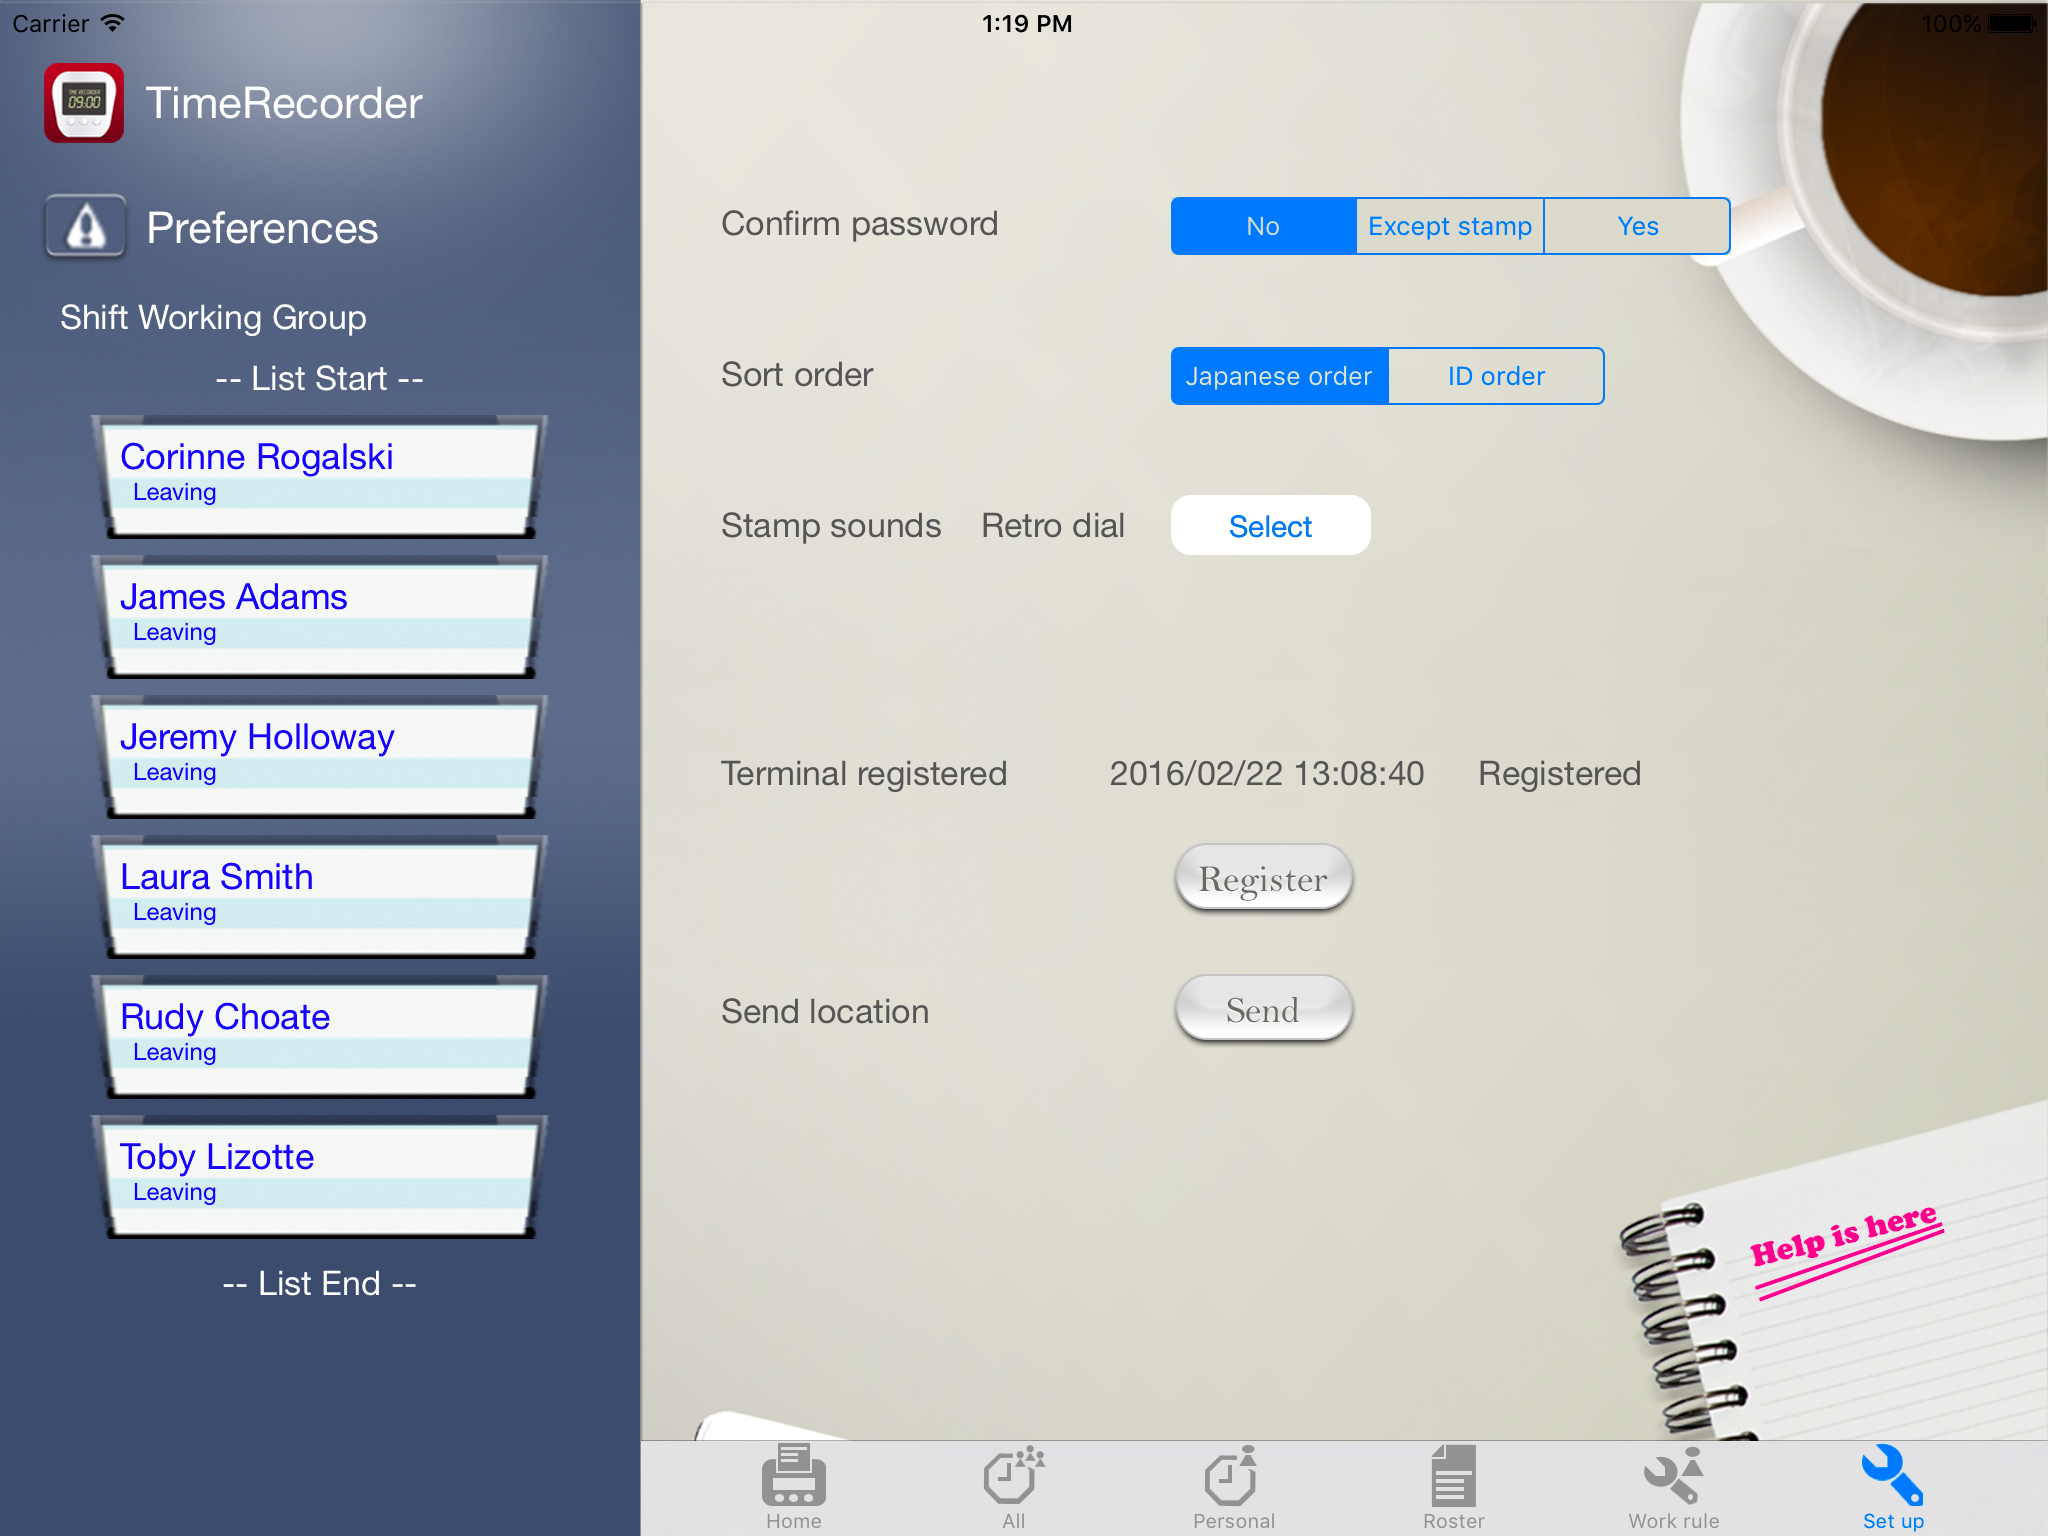Viewport: 2048px width, 1536px height.
Task: Select Jeremy Holloway time card
Action: tap(319, 756)
